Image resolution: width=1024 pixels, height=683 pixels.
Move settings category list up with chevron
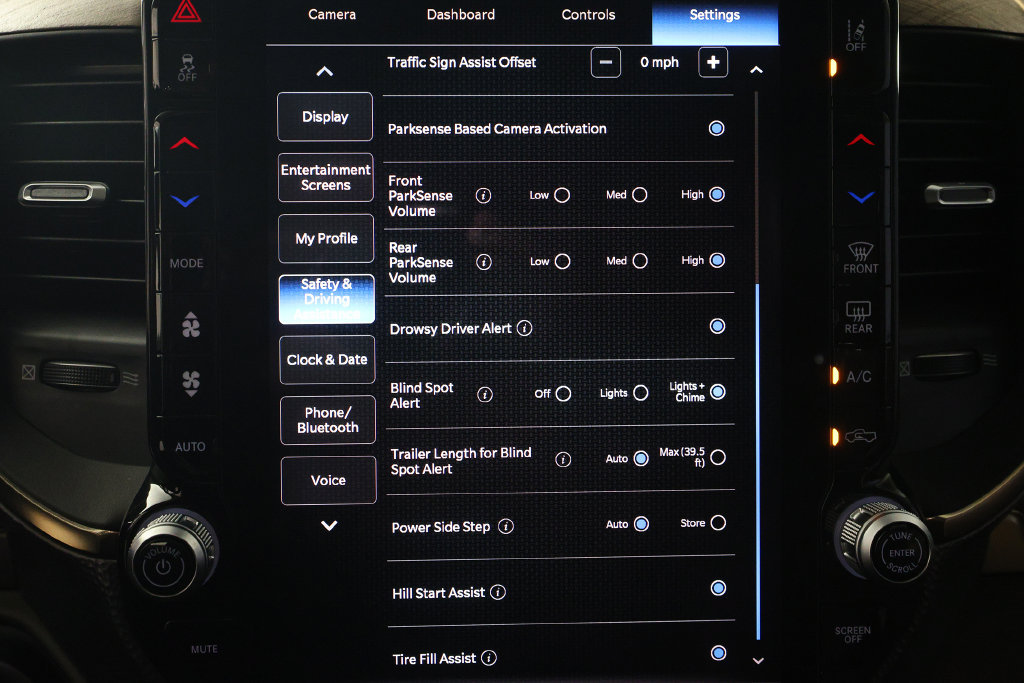pyautogui.click(x=325, y=71)
